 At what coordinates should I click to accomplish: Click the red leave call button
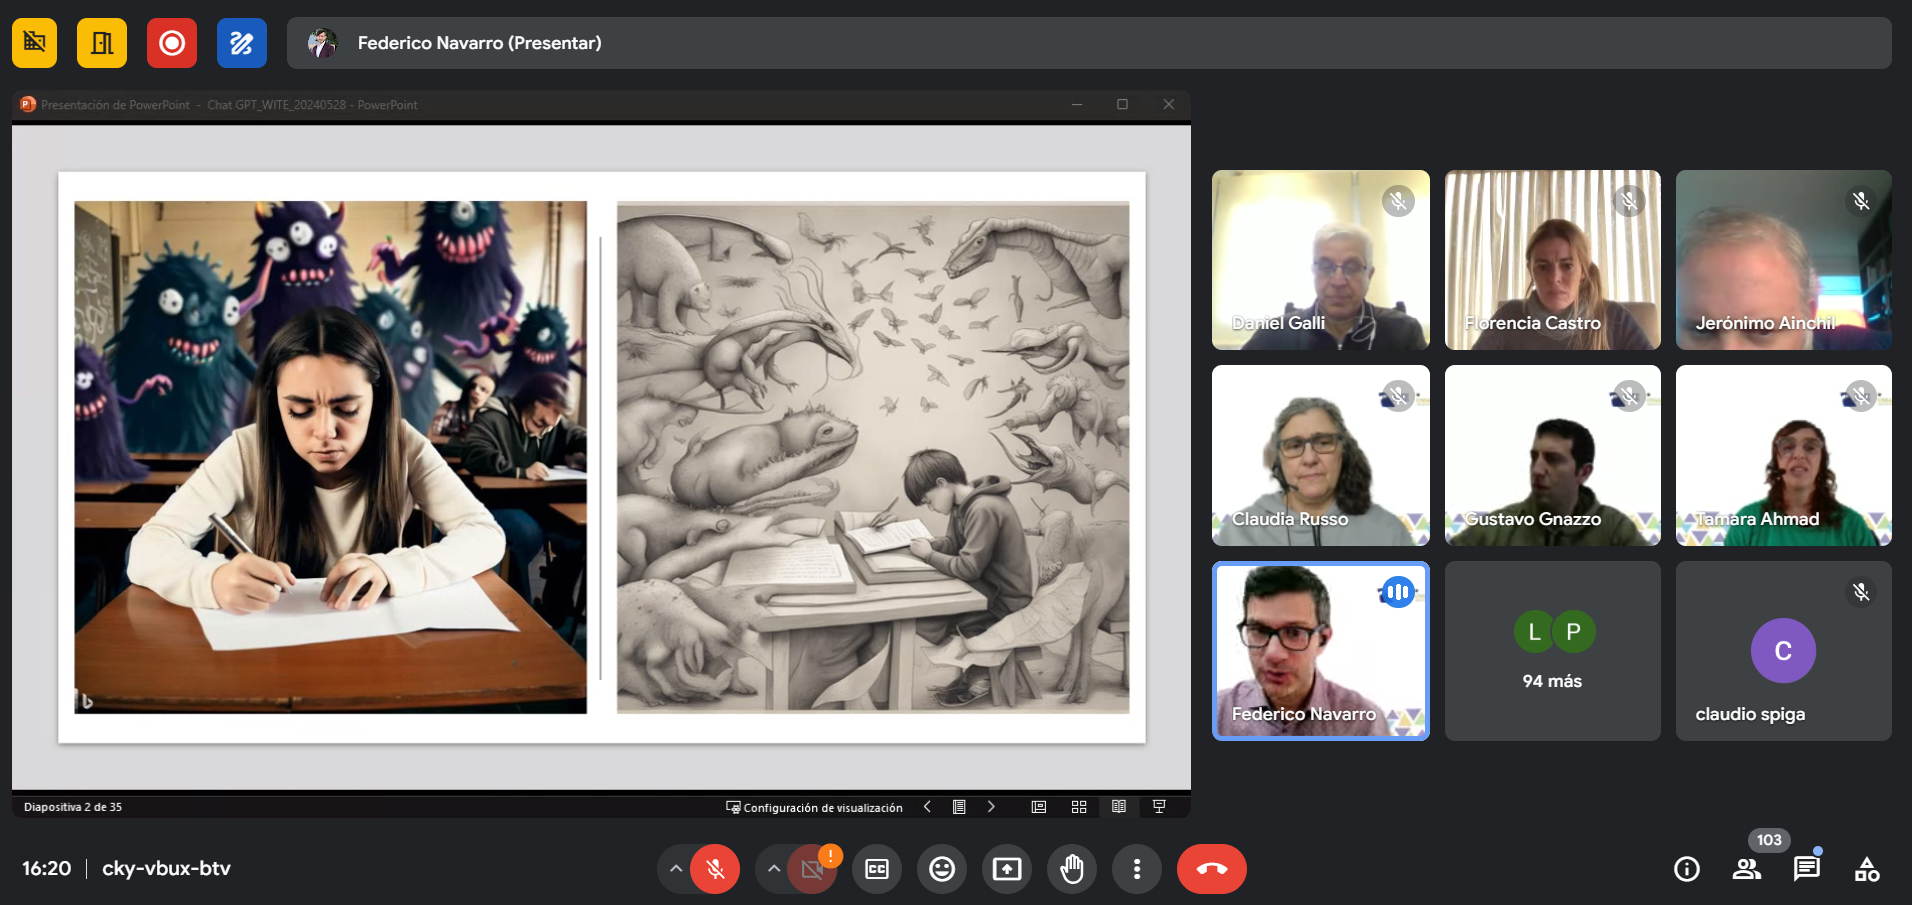coord(1212,869)
